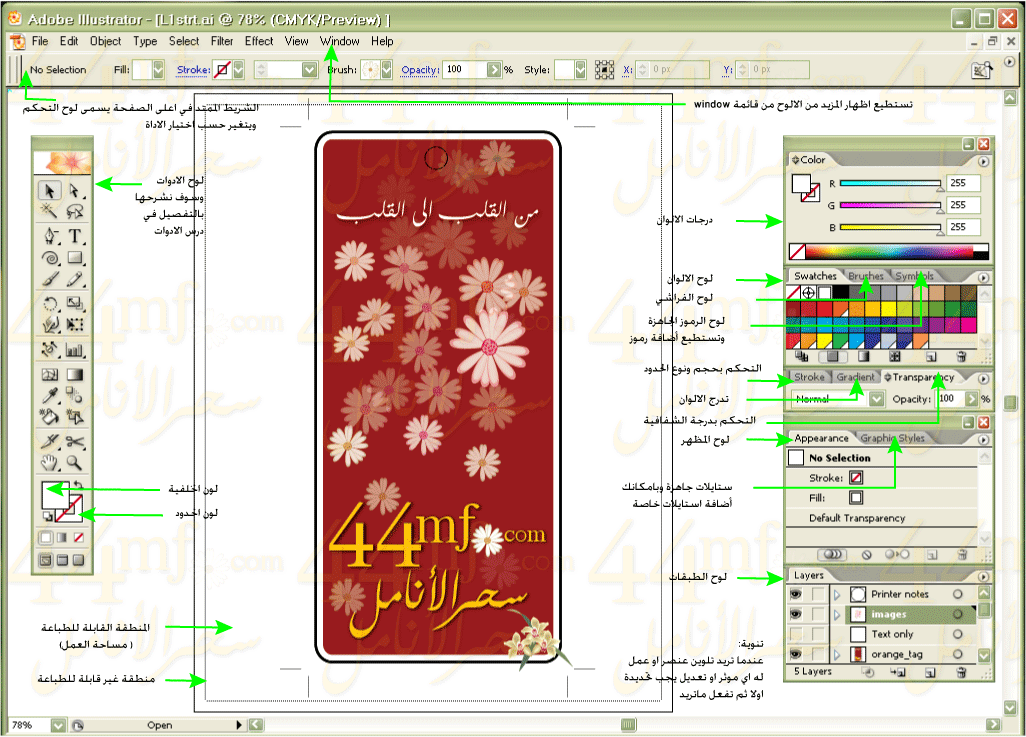Click Reduce to Basic Appearance button
This screenshot has width=1026, height=737.
898,554
